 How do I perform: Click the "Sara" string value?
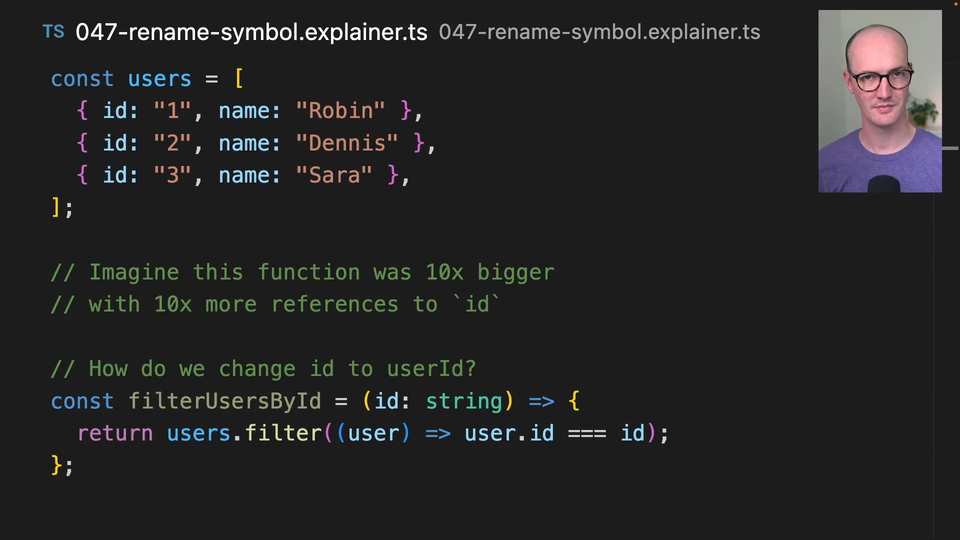point(334,175)
